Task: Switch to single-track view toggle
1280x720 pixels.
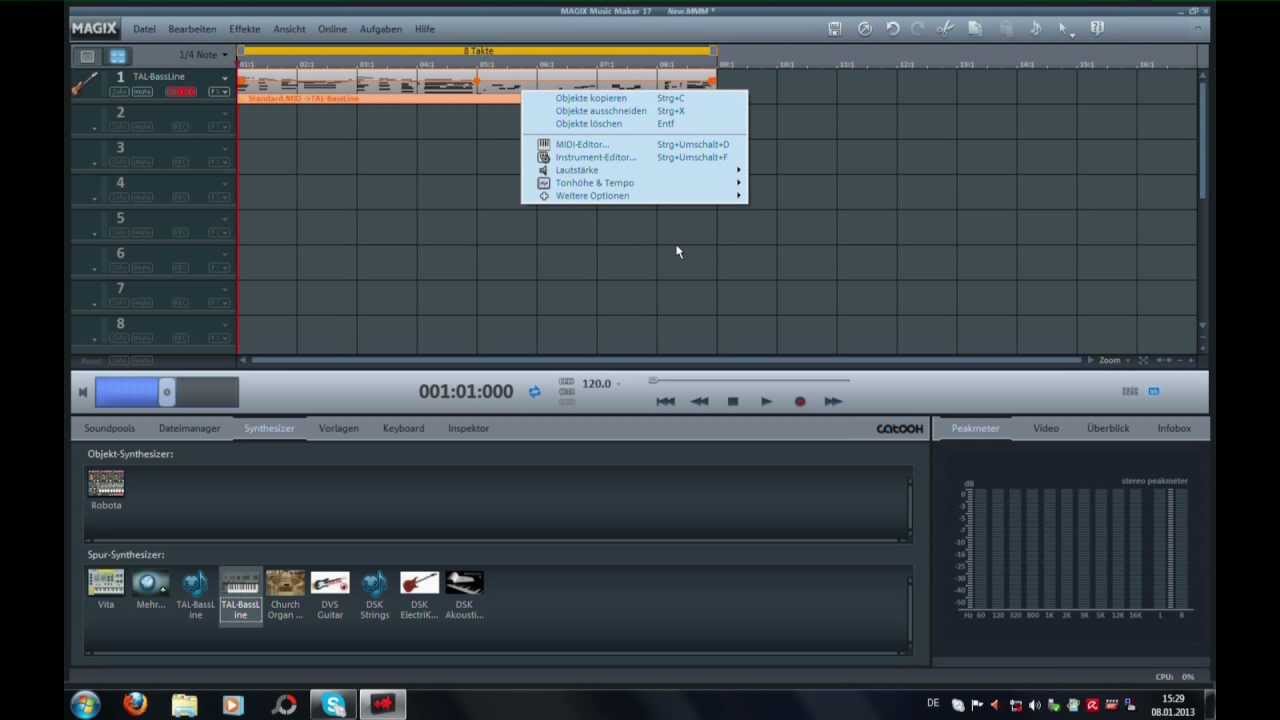Action: (x=88, y=56)
